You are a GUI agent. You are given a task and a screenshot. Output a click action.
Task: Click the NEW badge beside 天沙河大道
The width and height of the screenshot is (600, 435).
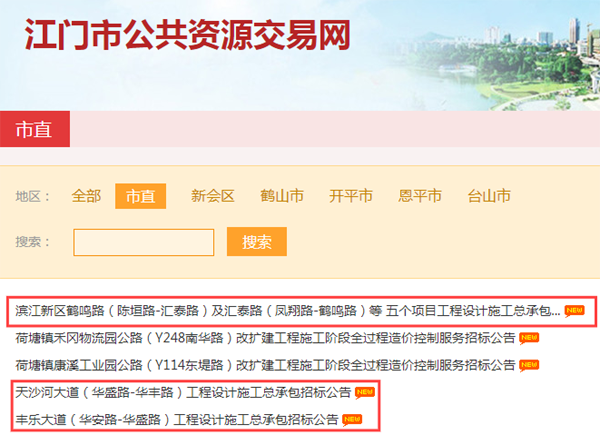click(x=365, y=393)
